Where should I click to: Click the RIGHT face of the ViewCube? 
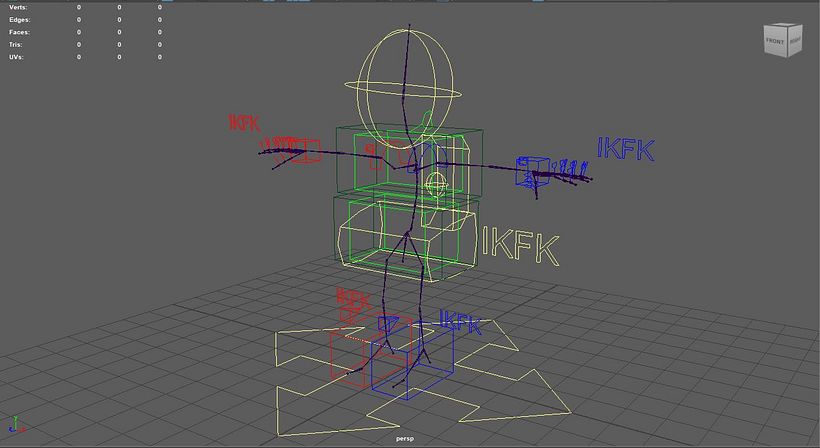point(794,40)
